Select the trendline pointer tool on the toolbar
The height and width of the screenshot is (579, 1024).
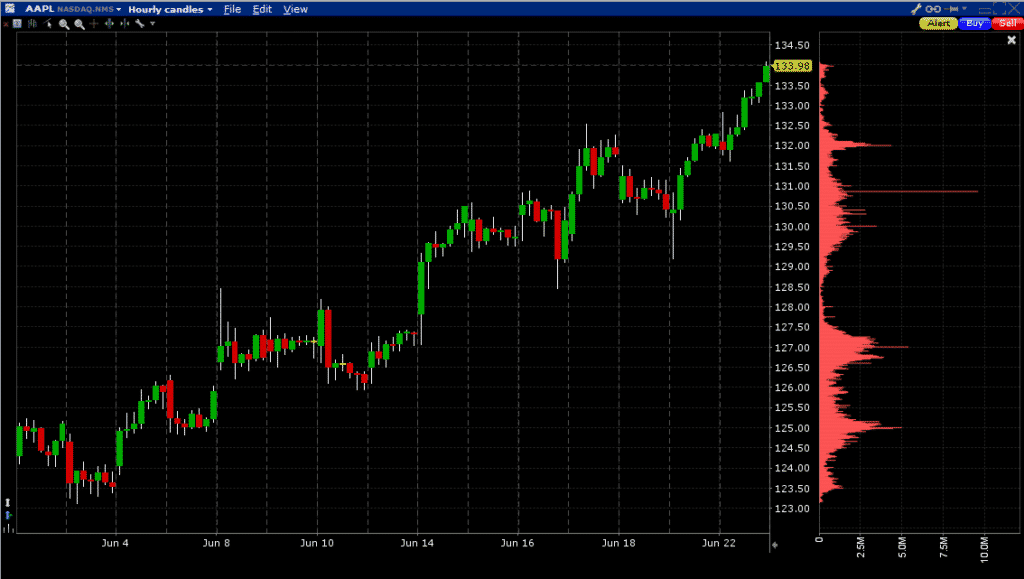tap(47, 24)
